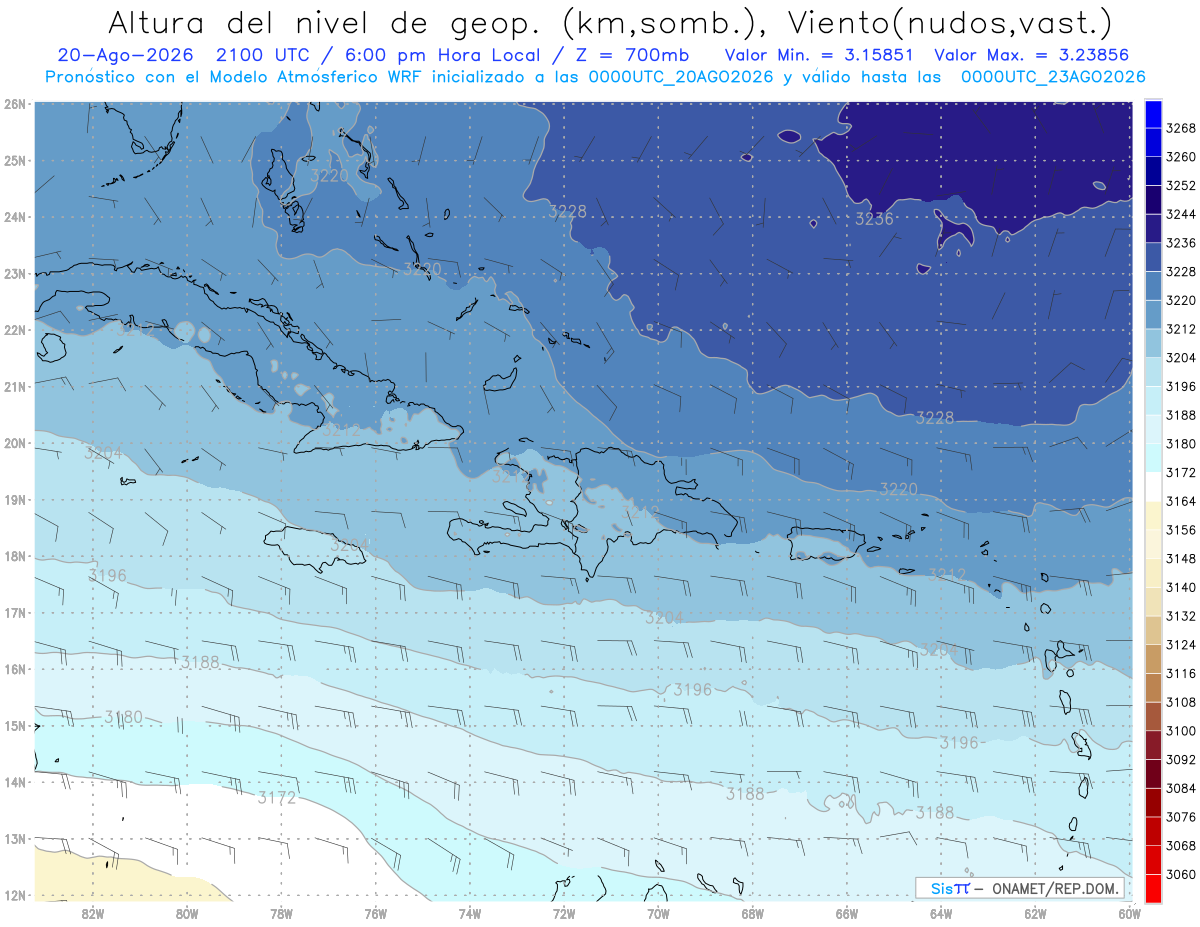The image size is (1200, 927).
Task: Click the 3068 colorbar scale value
Action: coord(1181,846)
